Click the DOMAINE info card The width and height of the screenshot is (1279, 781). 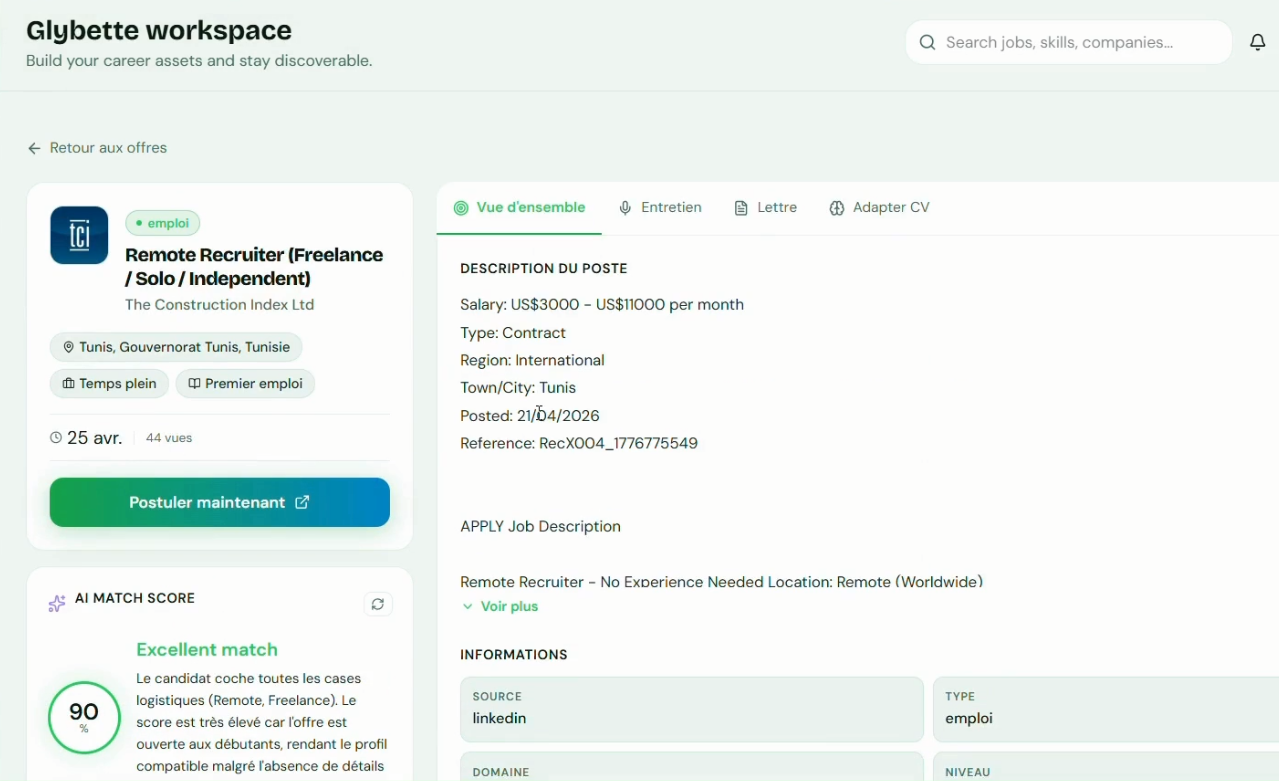click(x=692, y=766)
